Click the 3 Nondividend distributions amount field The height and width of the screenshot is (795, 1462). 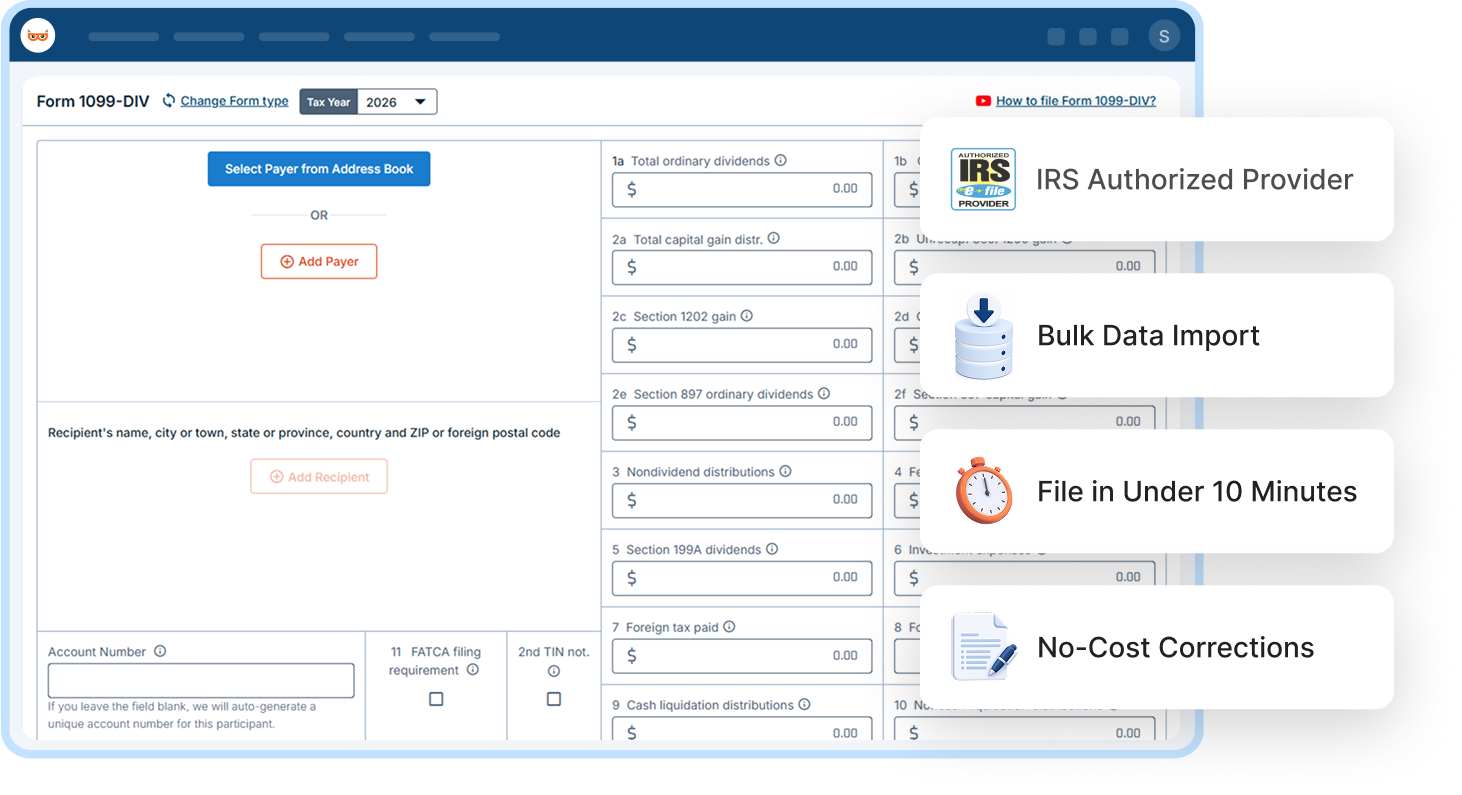coord(742,500)
